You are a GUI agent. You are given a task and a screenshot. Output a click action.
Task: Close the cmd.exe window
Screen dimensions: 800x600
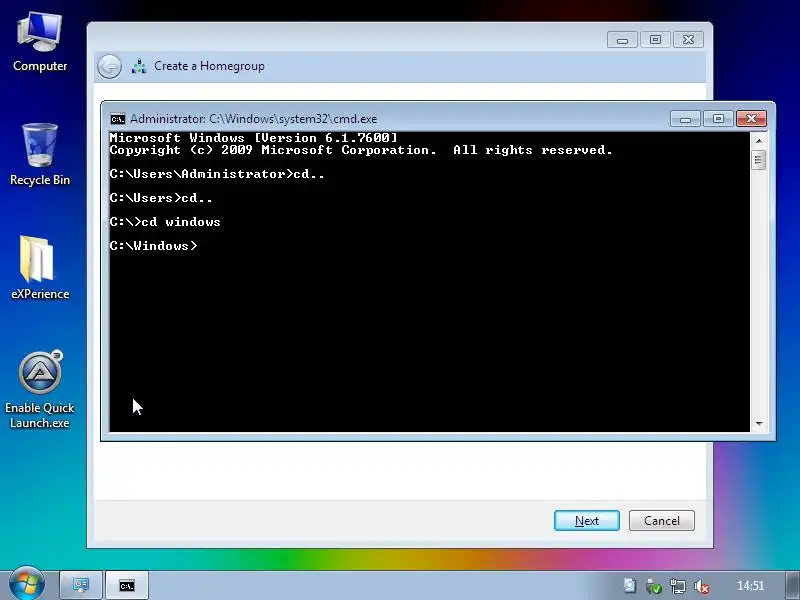[x=751, y=119]
